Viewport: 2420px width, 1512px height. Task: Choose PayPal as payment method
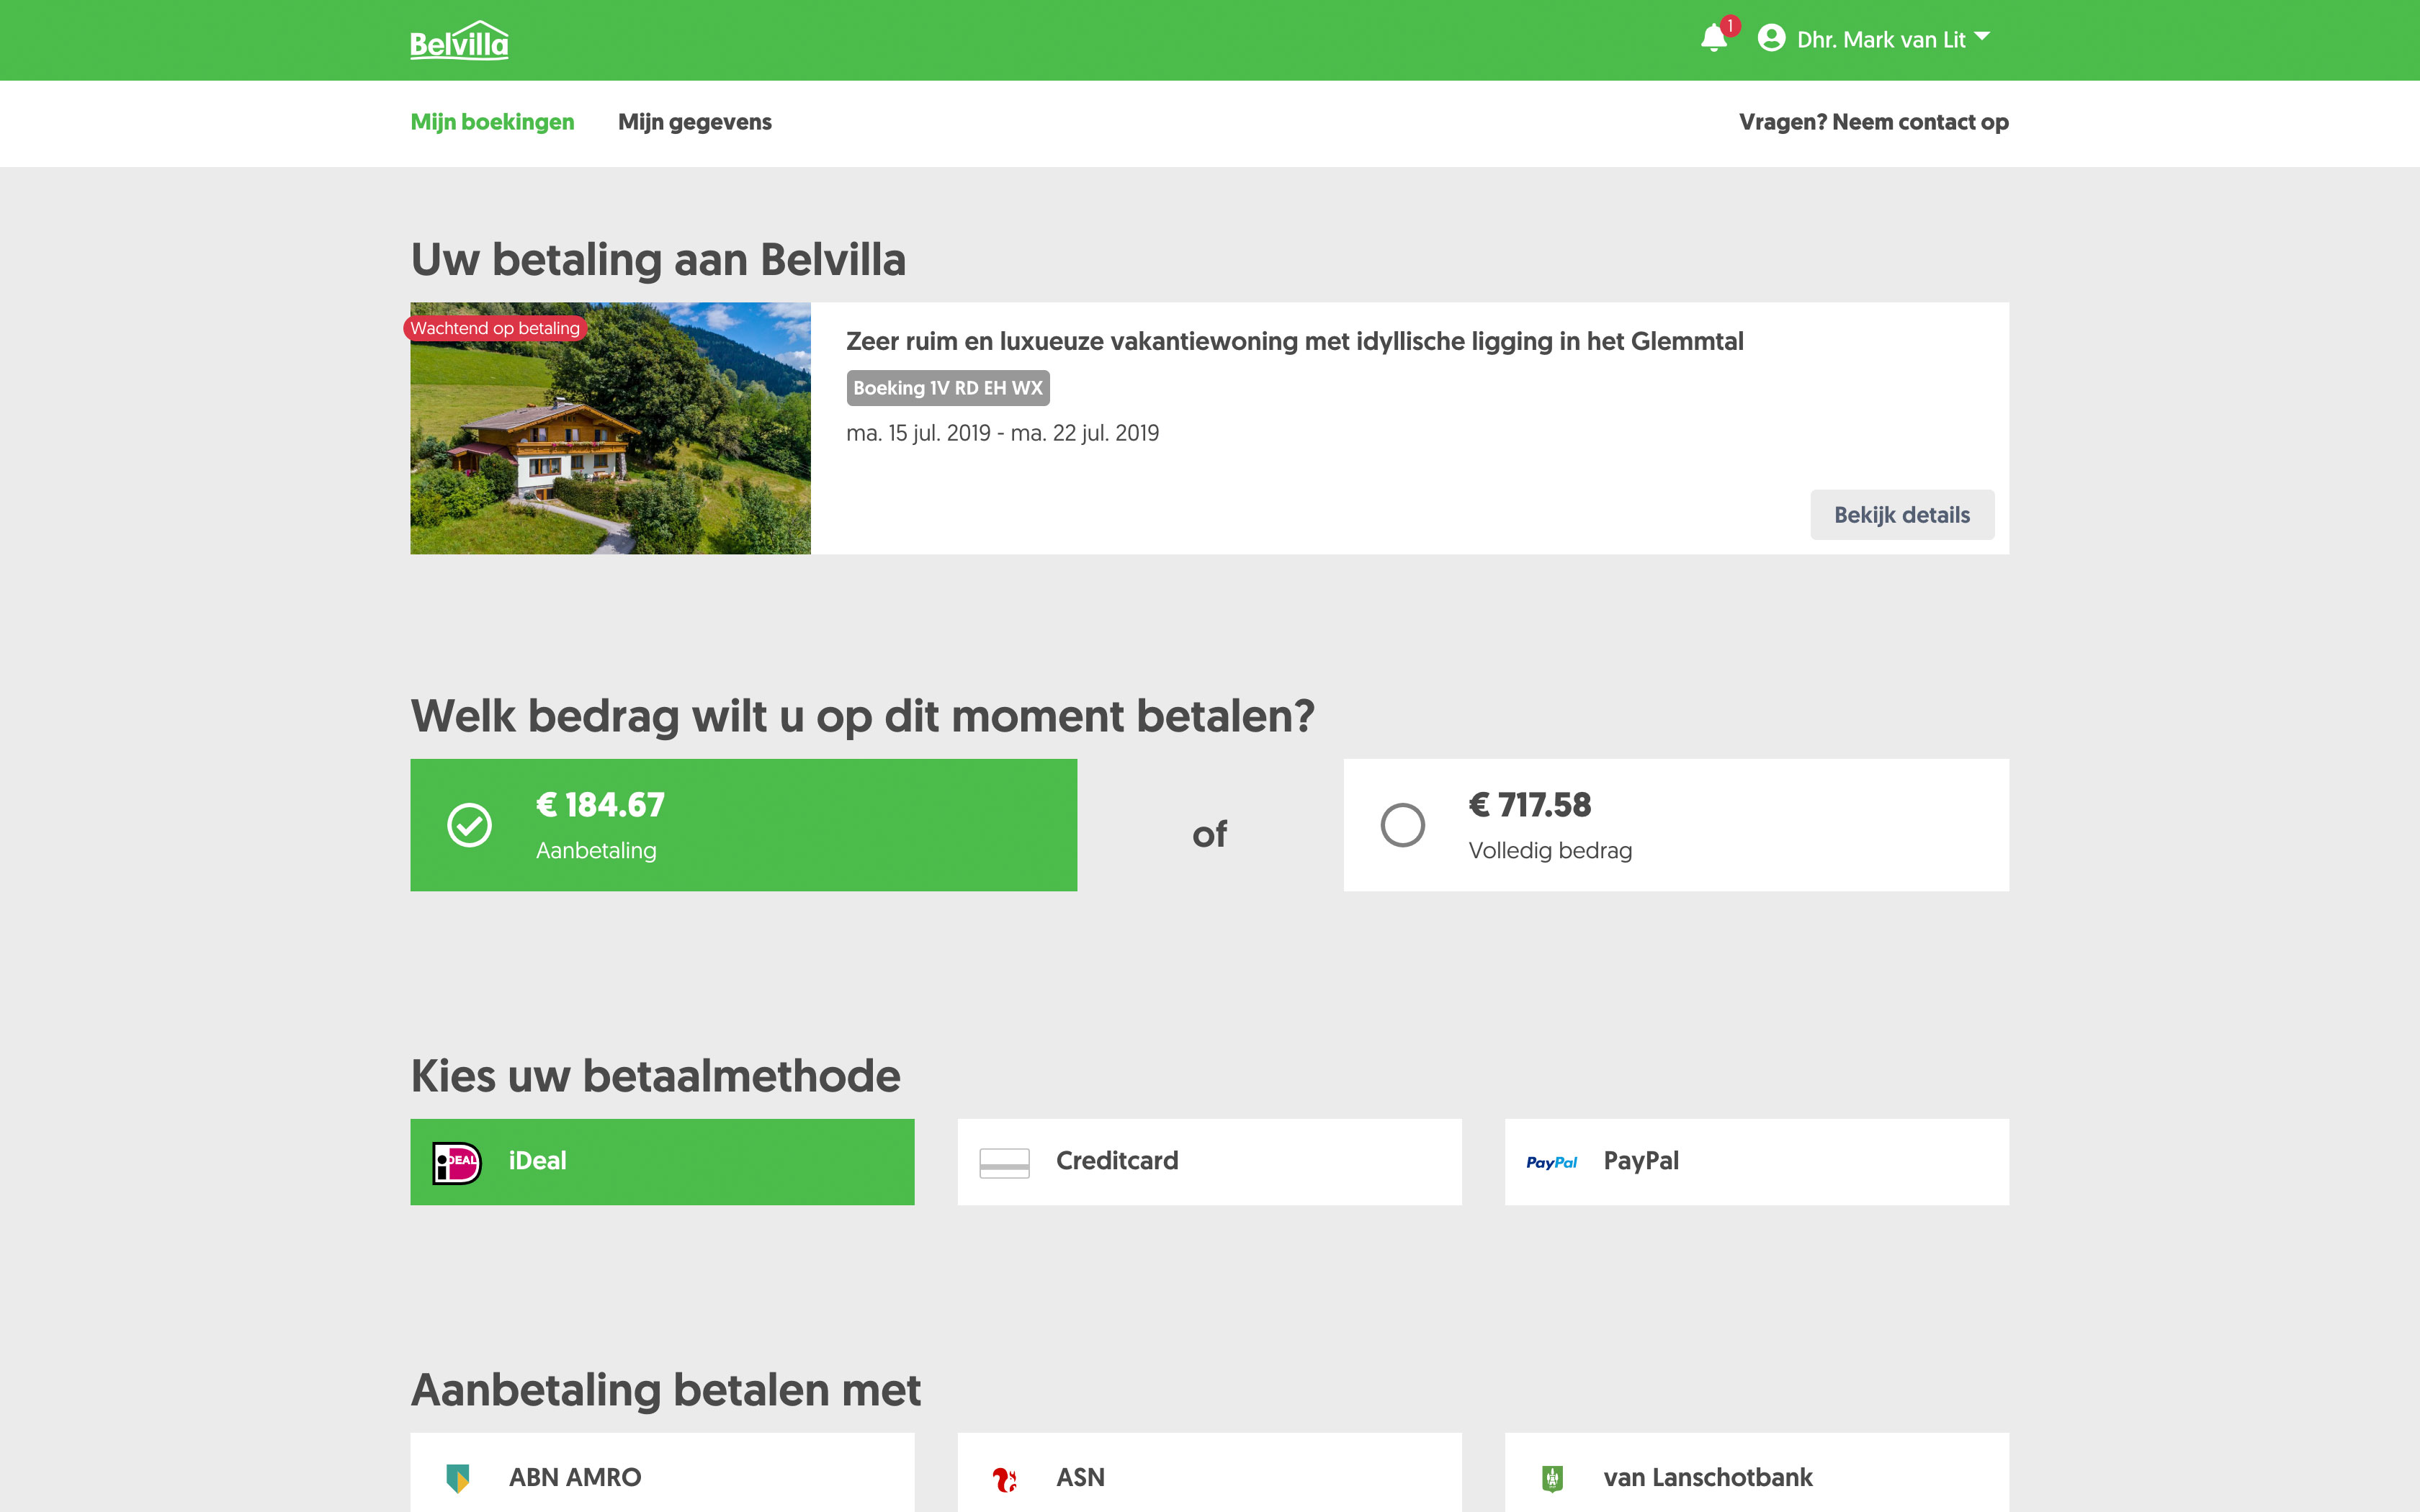tap(1756, 1162)
